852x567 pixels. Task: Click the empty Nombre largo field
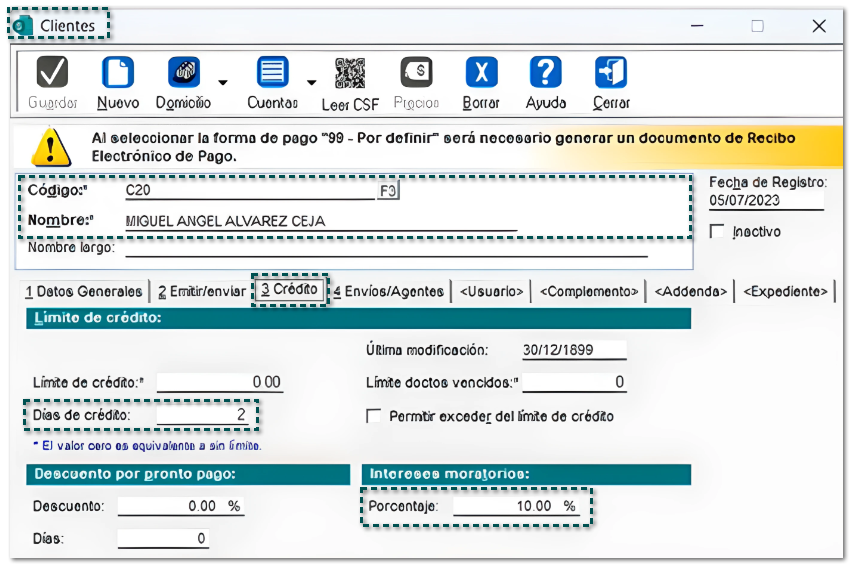tap(386, 248)
